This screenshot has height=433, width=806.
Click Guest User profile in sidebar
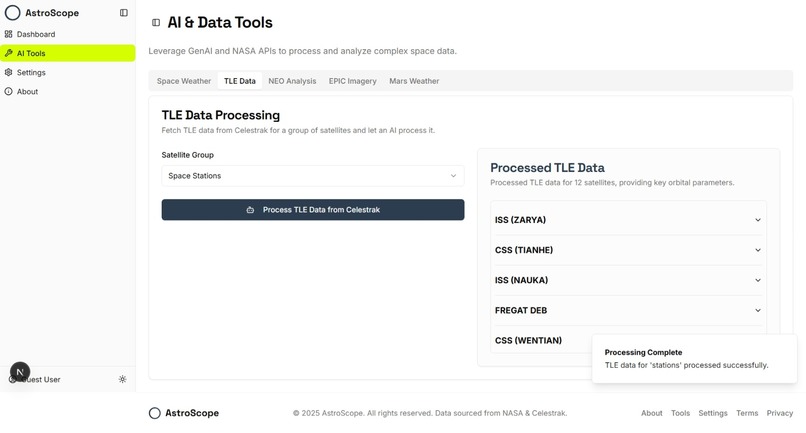(40, 380)
